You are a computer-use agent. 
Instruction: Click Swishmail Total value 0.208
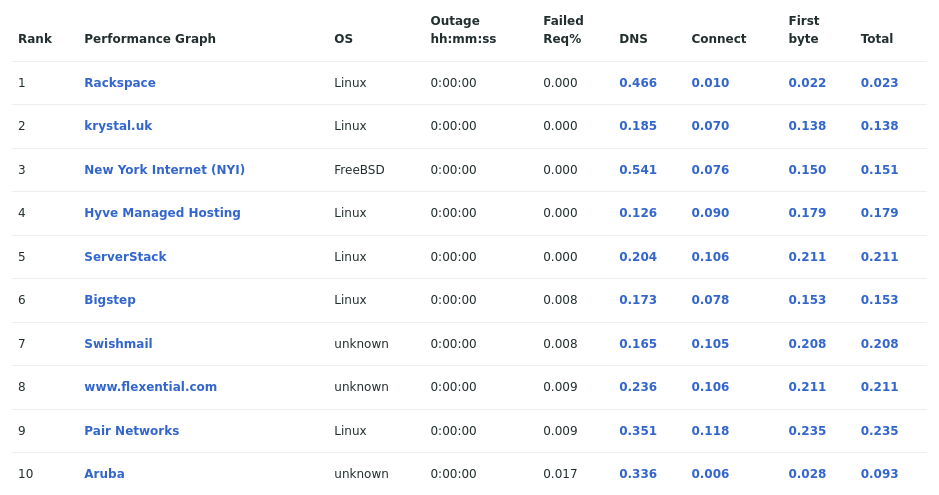pyautogui.click(x=880, y=344)
